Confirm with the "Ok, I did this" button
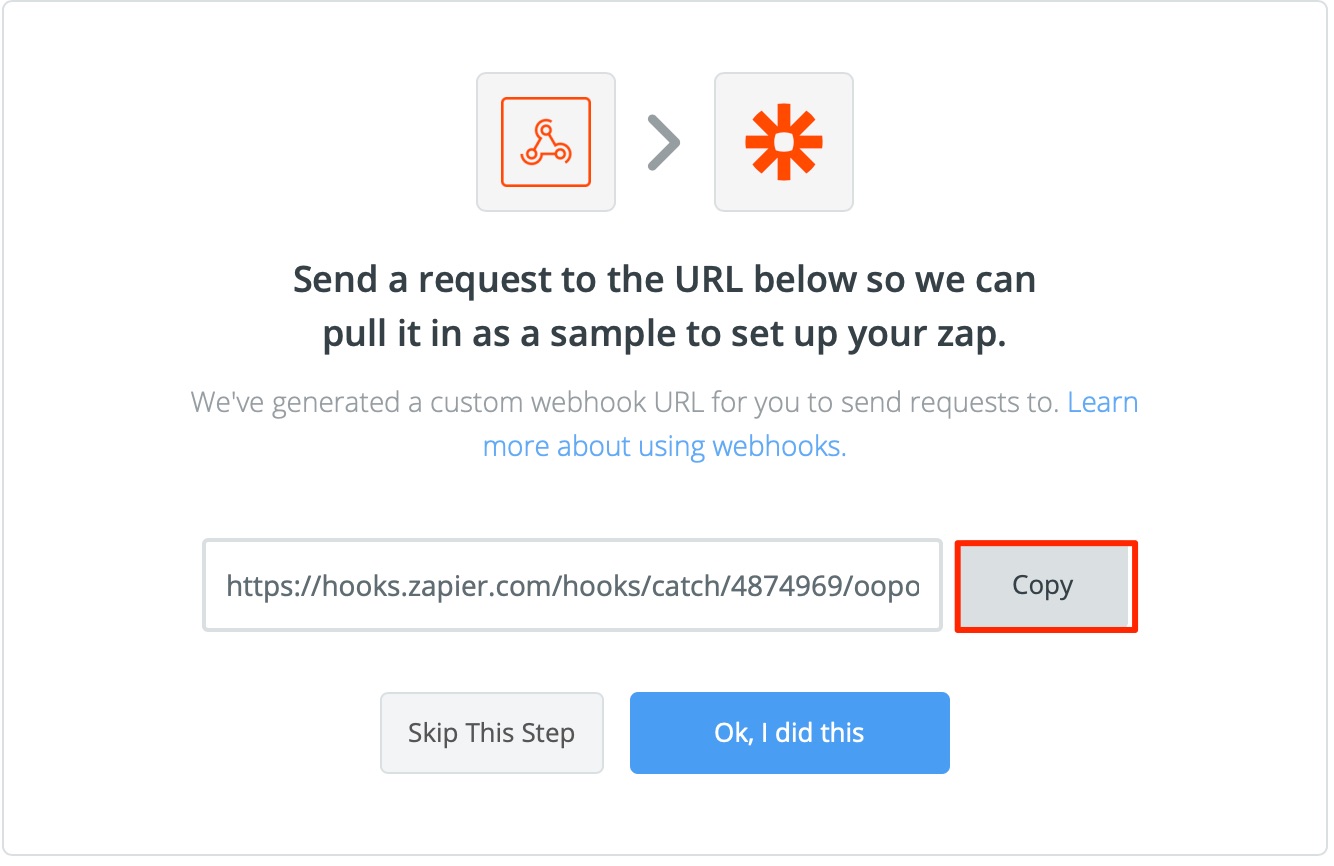This screenshot has height=866, width=1334. coord(790,733)
